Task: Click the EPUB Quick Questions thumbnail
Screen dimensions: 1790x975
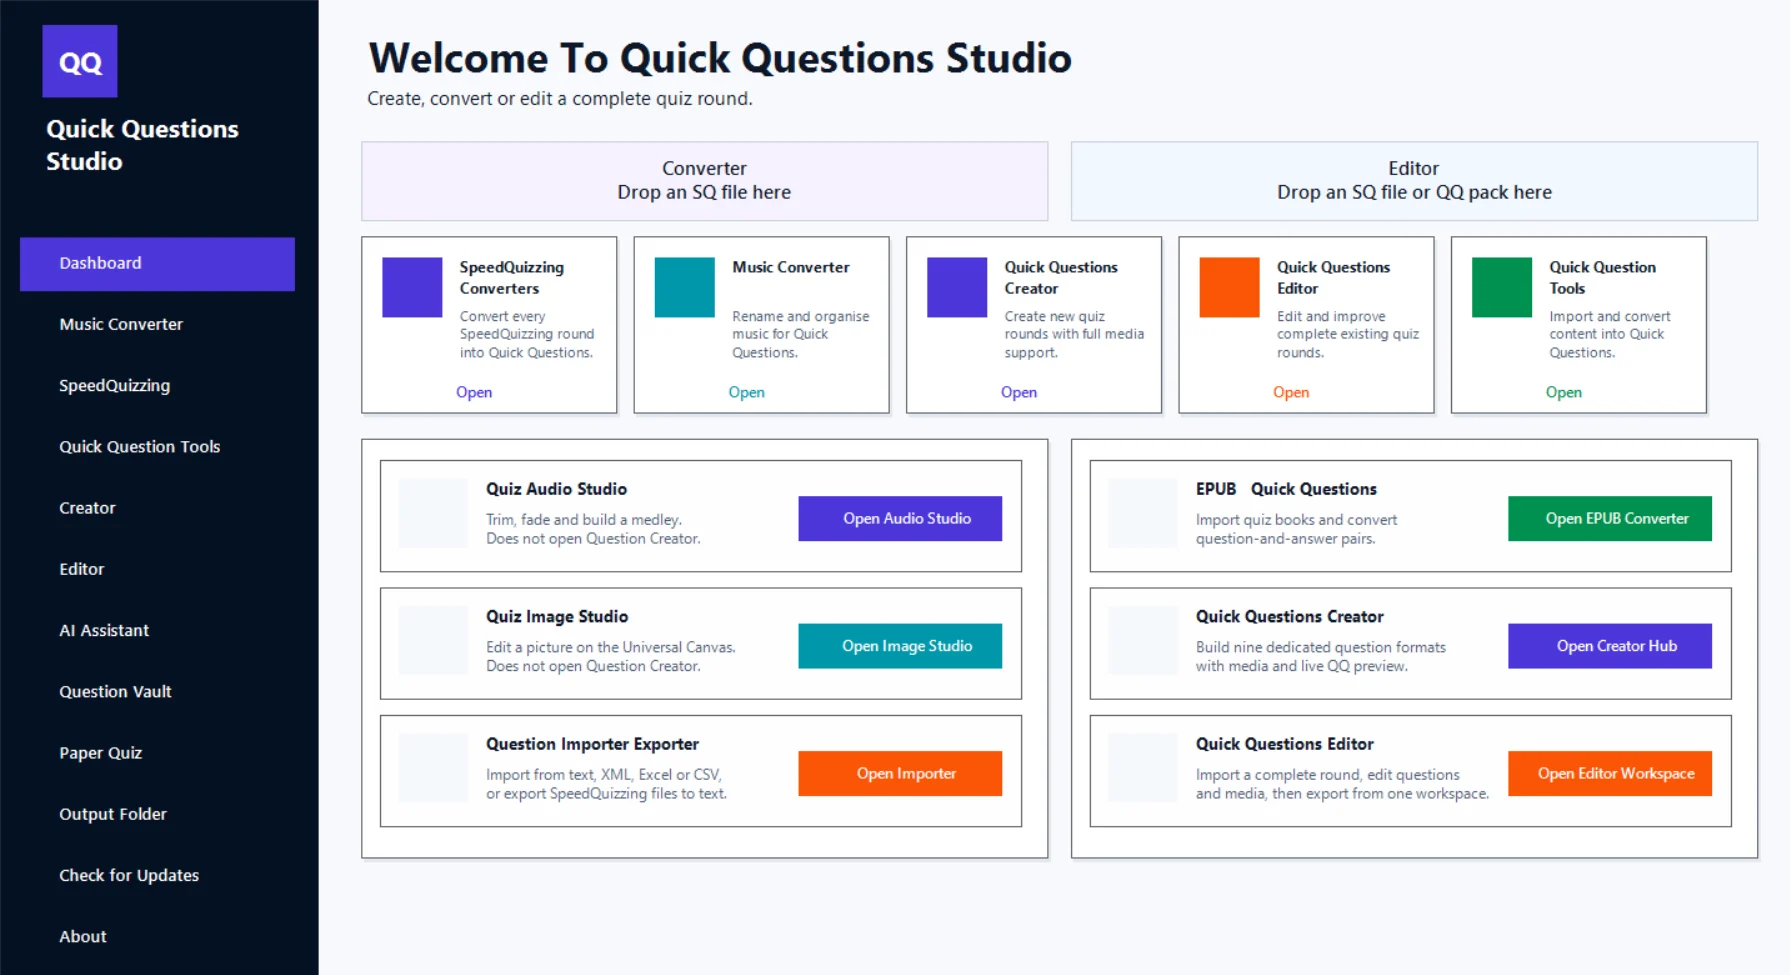Action: click(1143, 513)
